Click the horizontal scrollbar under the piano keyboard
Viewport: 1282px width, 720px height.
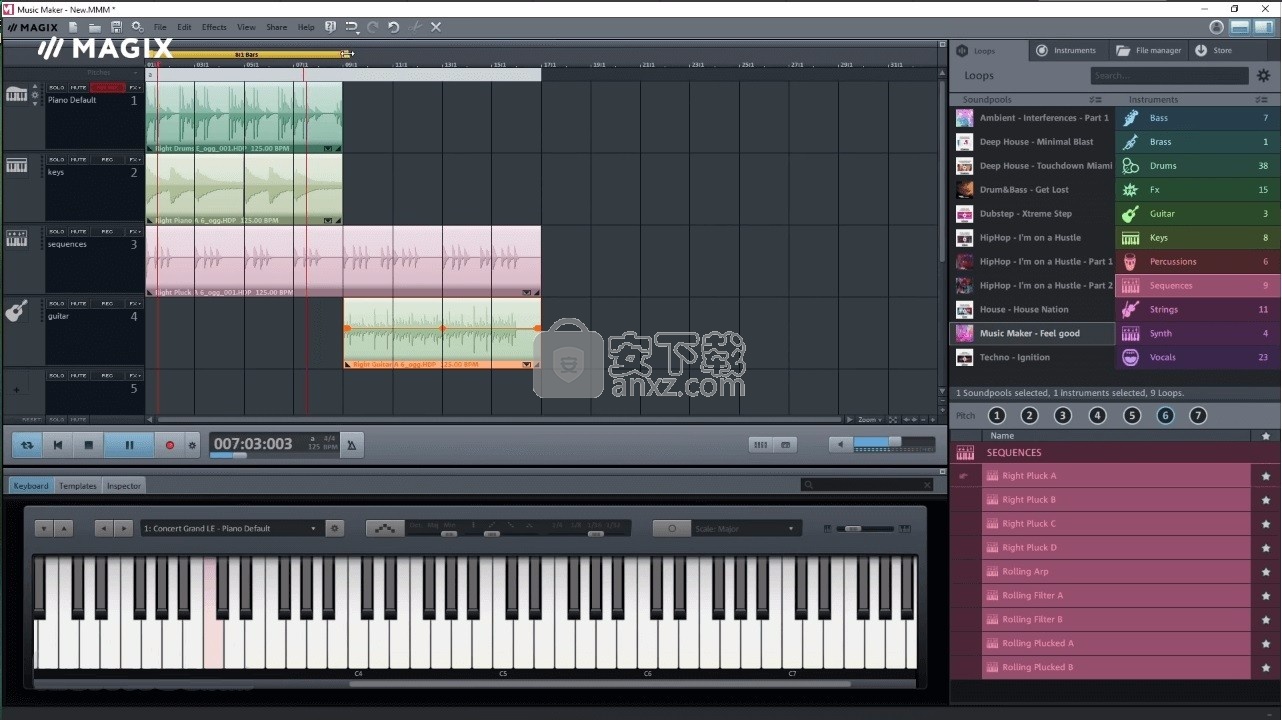tap(600, 684)
